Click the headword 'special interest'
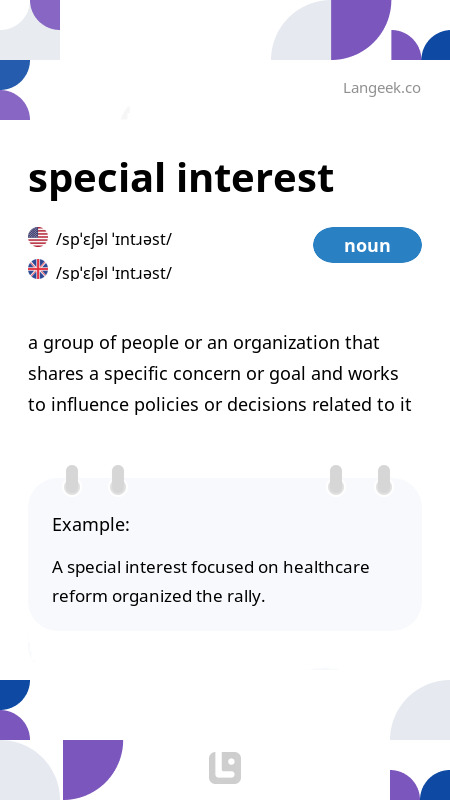Image resolution: width=450 pixels, height=800 pixels. 181,179
